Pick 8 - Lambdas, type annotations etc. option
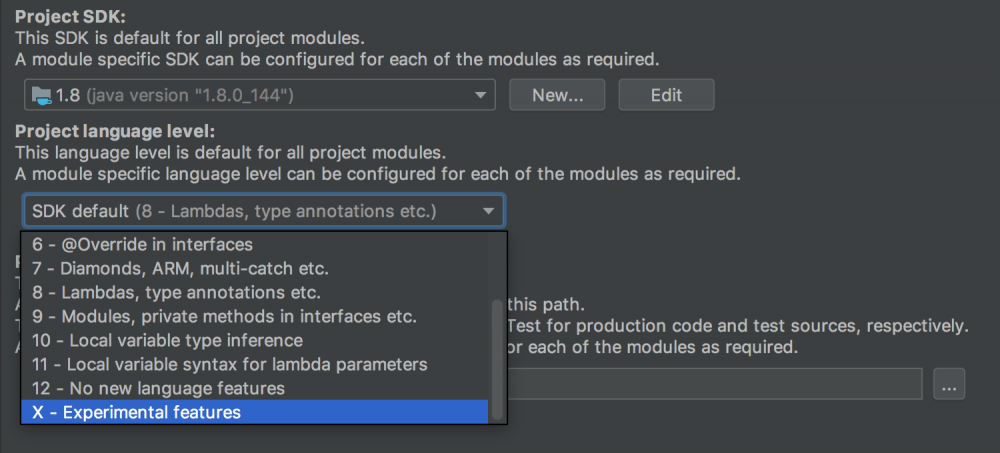Image resolution: width=1000 pixels, height=453 pixels. tap(176, 292)
